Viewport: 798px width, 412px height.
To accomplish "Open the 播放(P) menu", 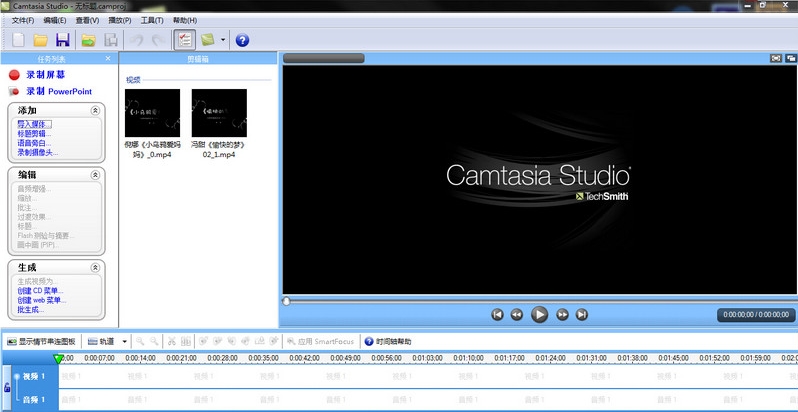I will [120, 20].
